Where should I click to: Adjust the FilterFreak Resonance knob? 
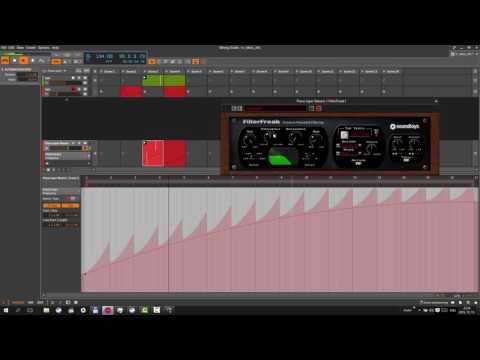click(295, 137)
